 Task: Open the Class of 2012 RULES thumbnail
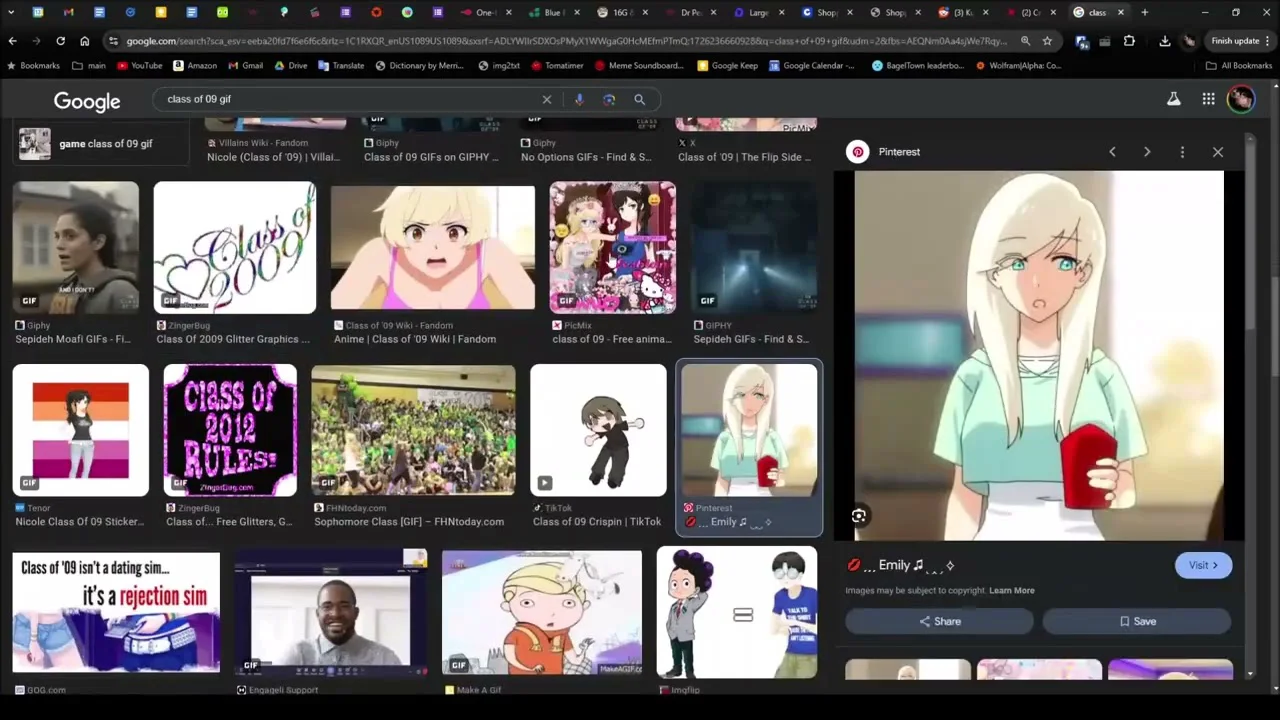click(x=230, y=430)
